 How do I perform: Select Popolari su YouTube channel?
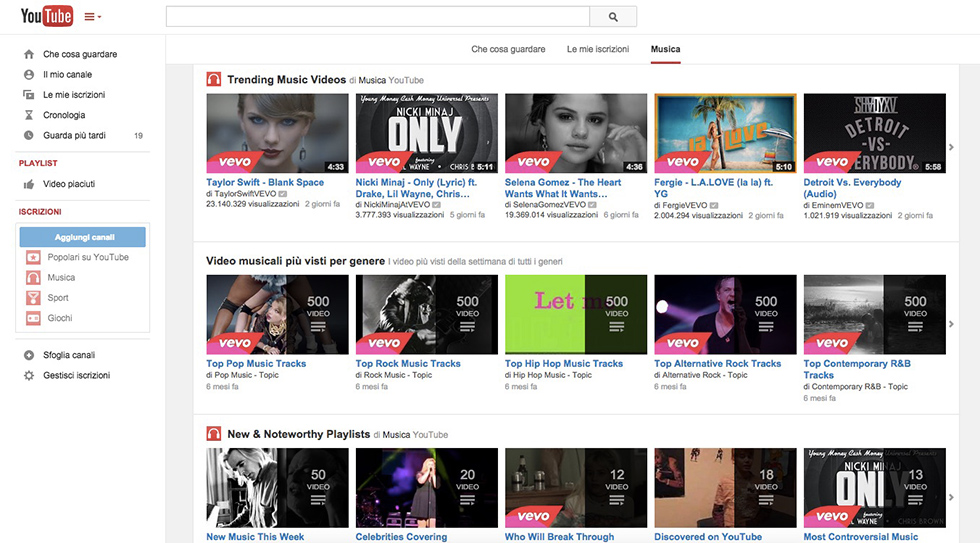(x=87, y=257)
